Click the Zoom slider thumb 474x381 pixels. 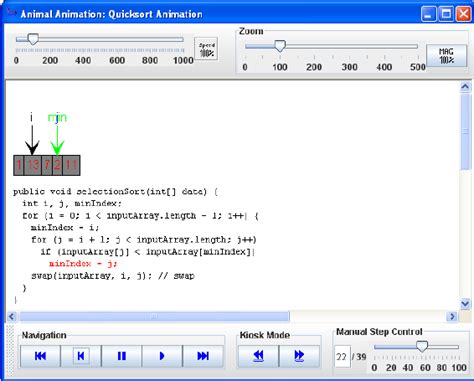click(x=280, y=46)
